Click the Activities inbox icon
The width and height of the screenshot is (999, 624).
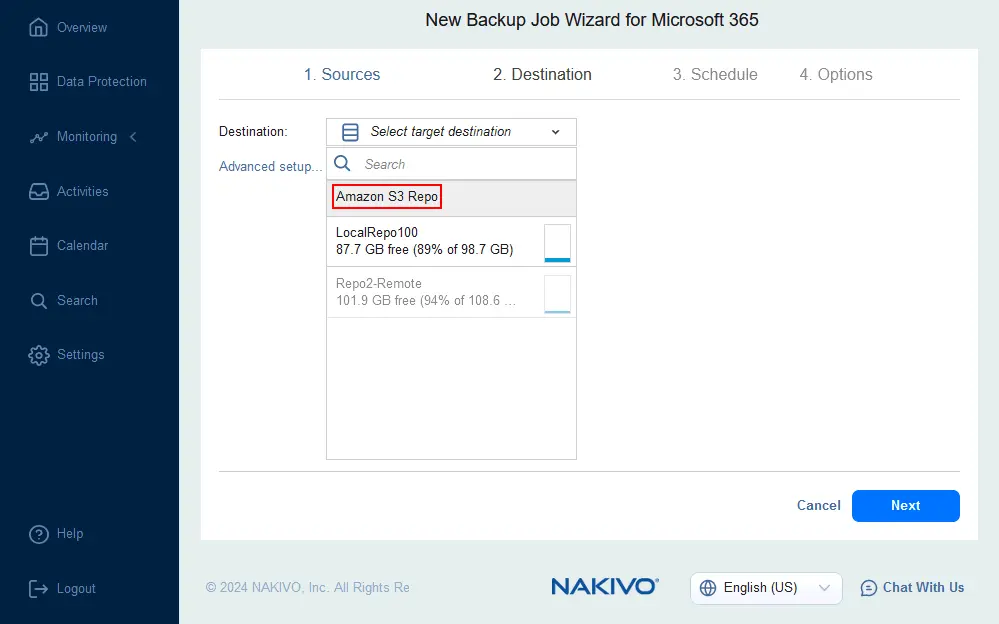(x=38, y=191)
